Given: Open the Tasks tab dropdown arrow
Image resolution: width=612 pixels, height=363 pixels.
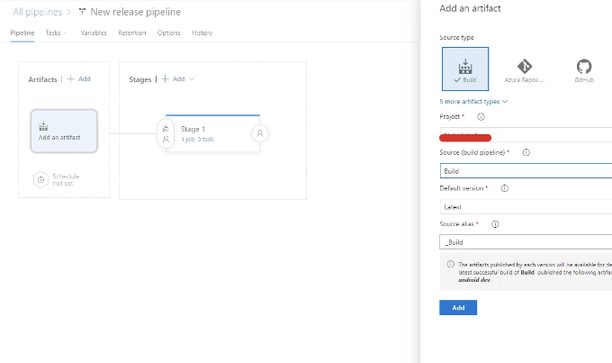Looking at the screenshot, I should coord(65,33).
